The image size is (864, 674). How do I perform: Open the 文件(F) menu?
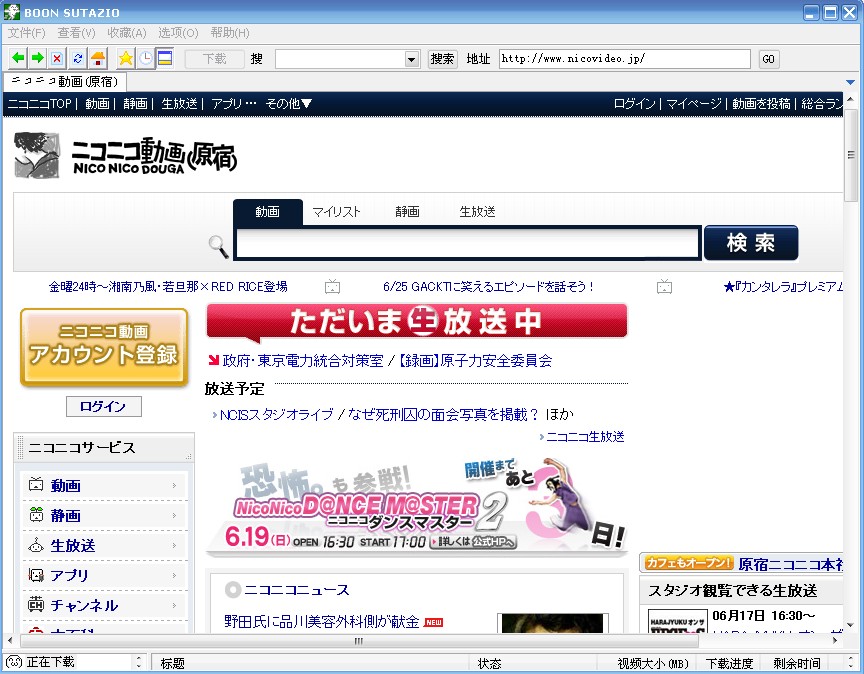26,33
